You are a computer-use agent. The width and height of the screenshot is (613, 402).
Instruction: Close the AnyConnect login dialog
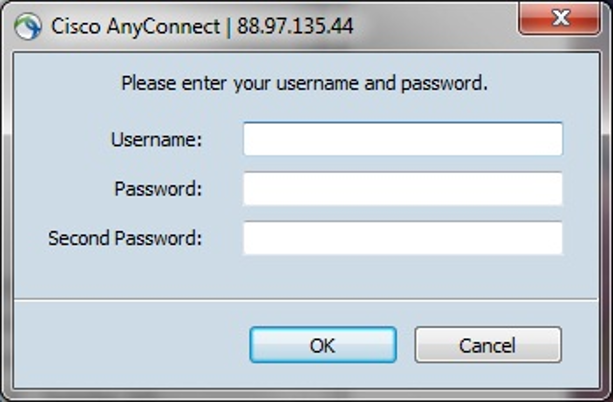(x=560, y=18)
